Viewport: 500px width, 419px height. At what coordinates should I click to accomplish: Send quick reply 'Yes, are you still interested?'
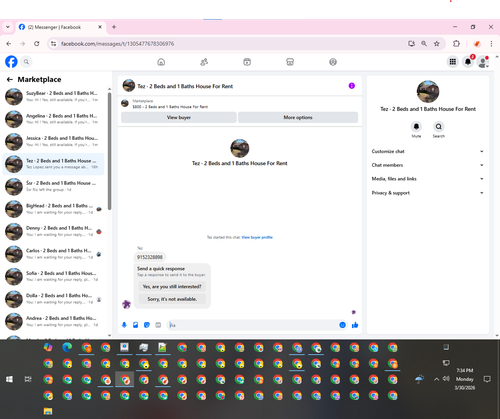point(172,286)
